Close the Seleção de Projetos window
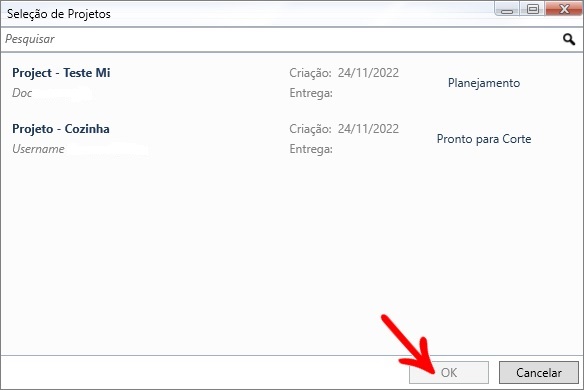Viewport: 584px width, 390px height. 564,9
